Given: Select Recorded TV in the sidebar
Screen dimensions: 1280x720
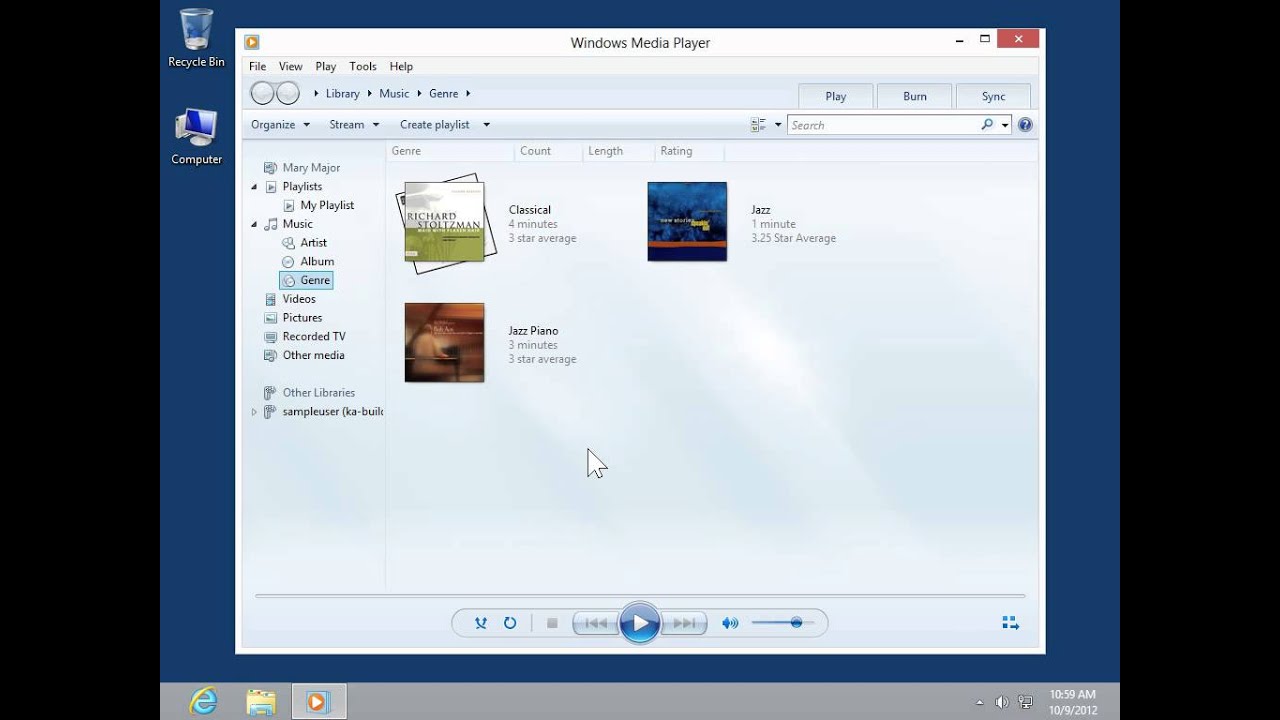Looking at the screenshot, I should (x=313, y=336).
